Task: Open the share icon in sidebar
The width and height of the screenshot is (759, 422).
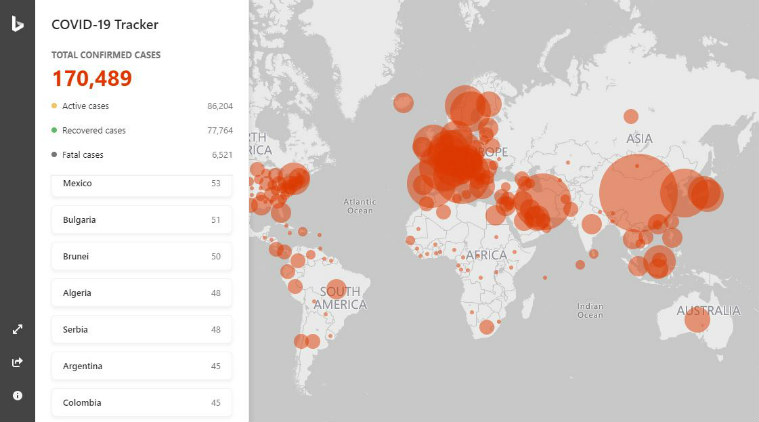Action: coord(17,362)
